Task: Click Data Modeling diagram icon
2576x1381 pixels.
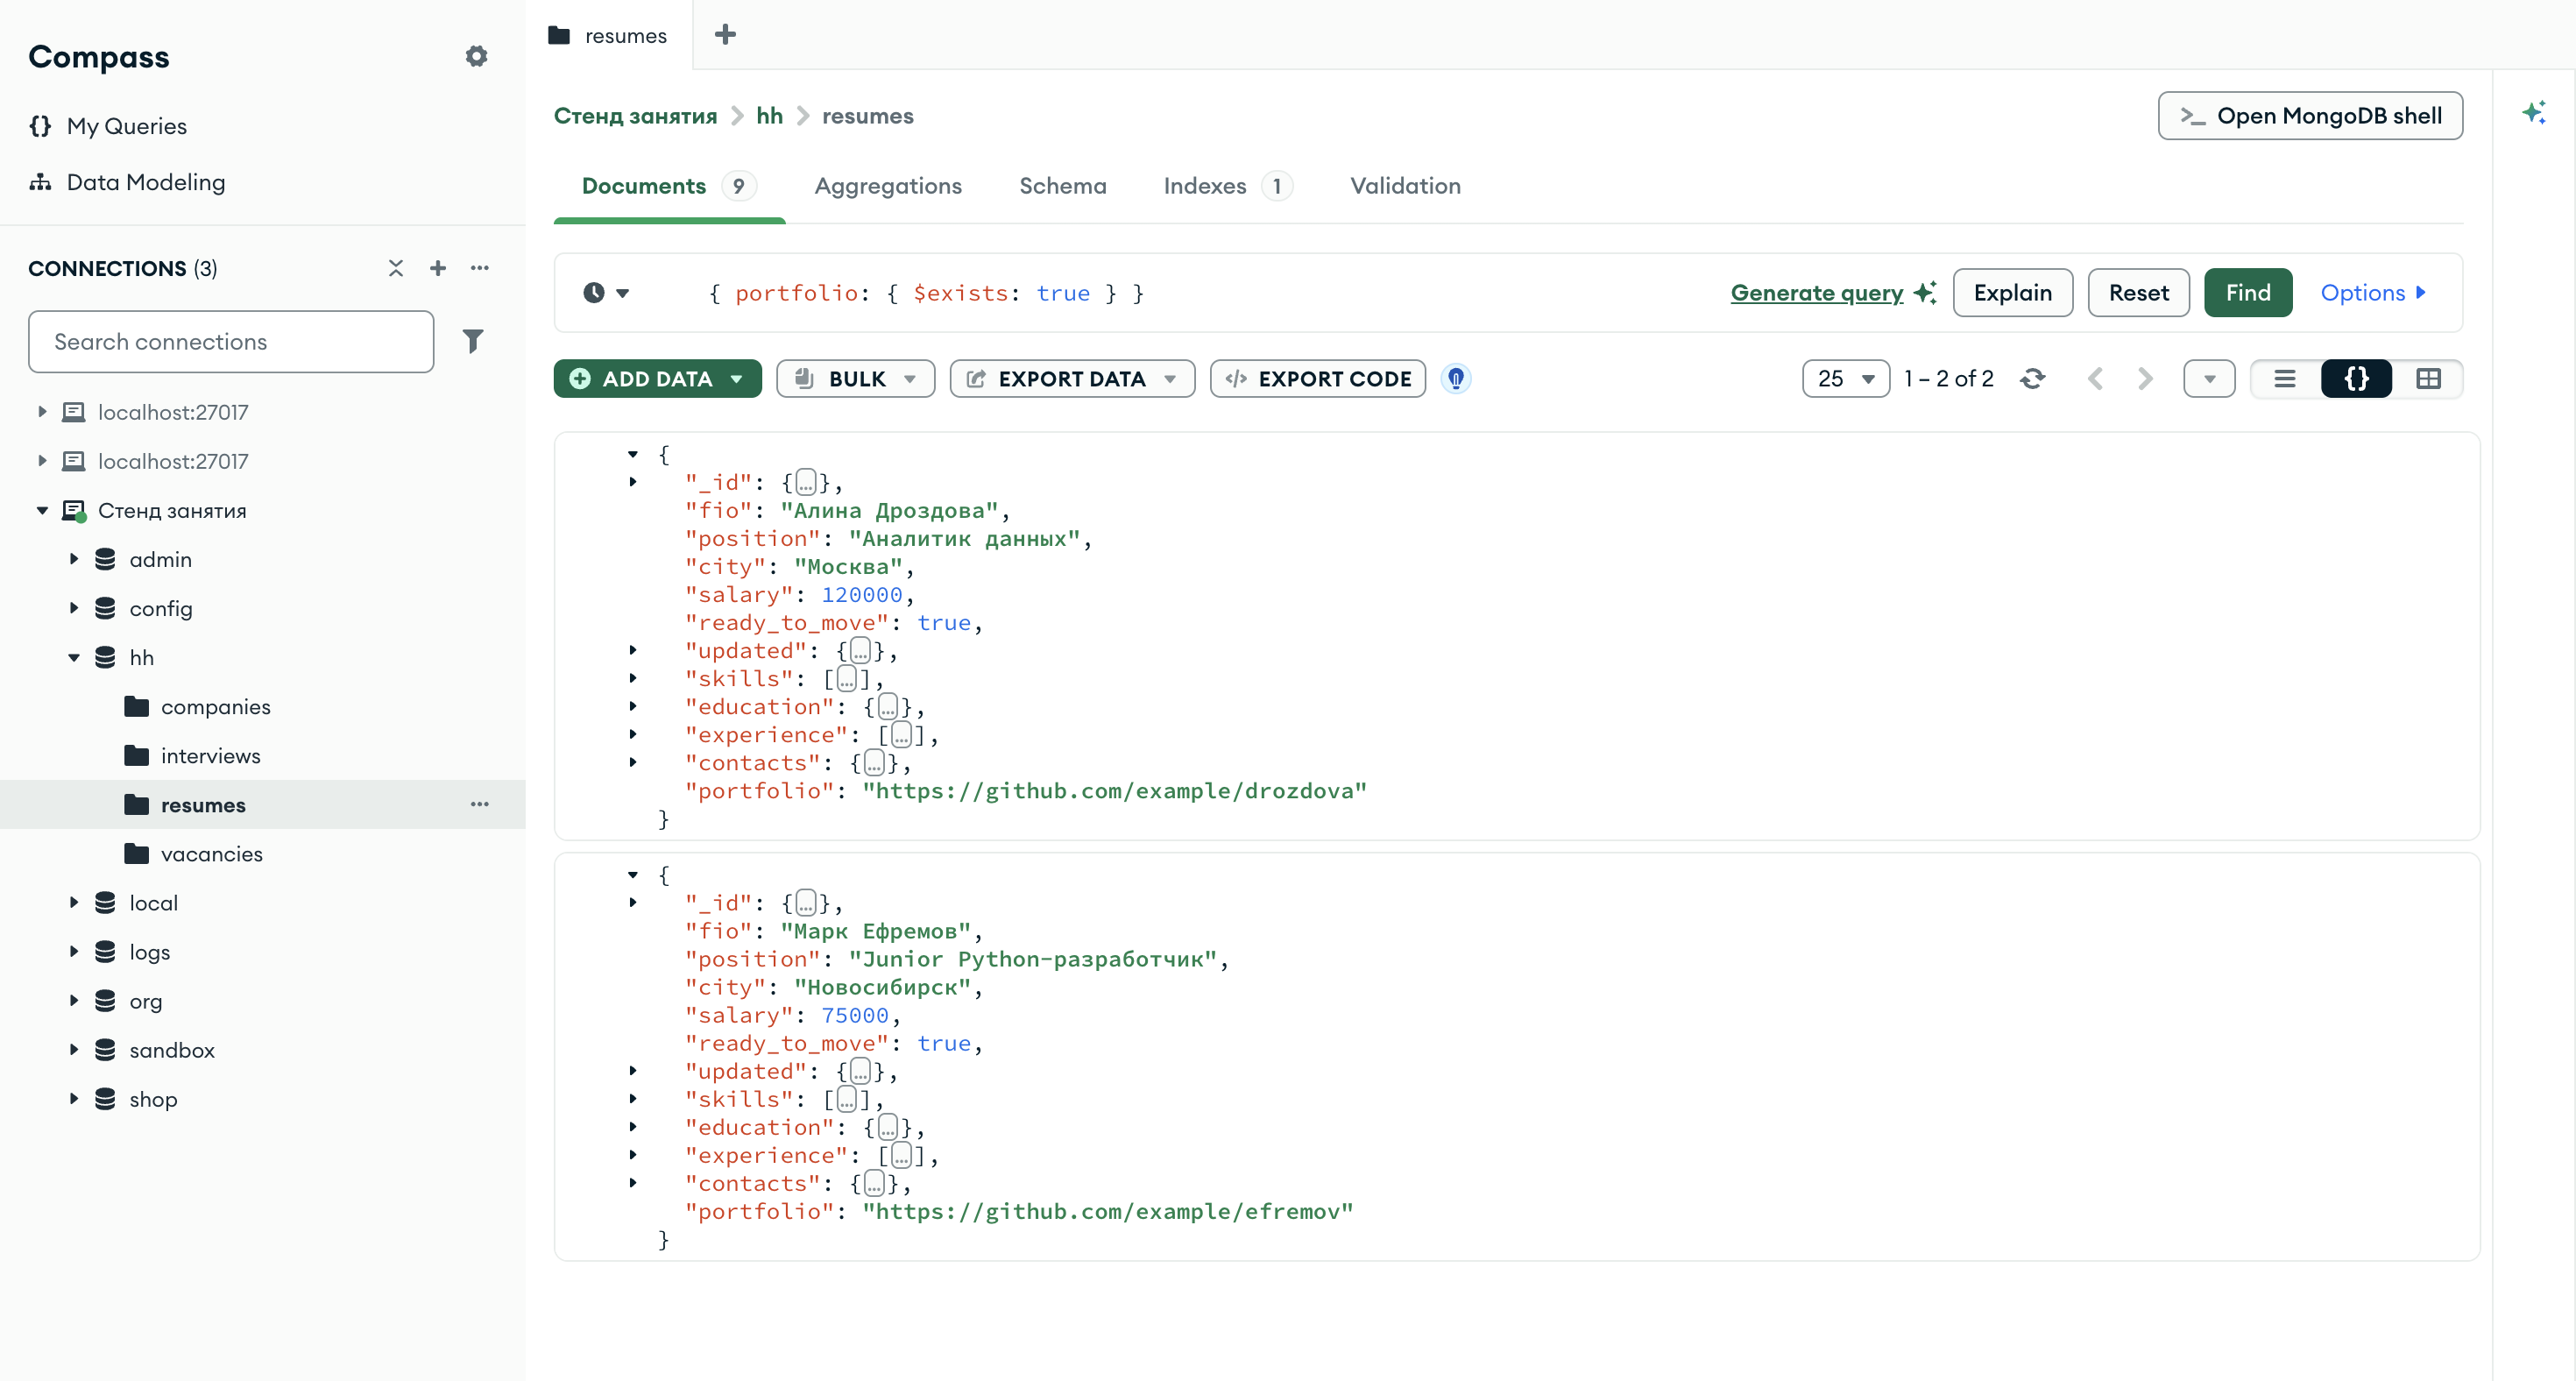Action: (40, 182)
